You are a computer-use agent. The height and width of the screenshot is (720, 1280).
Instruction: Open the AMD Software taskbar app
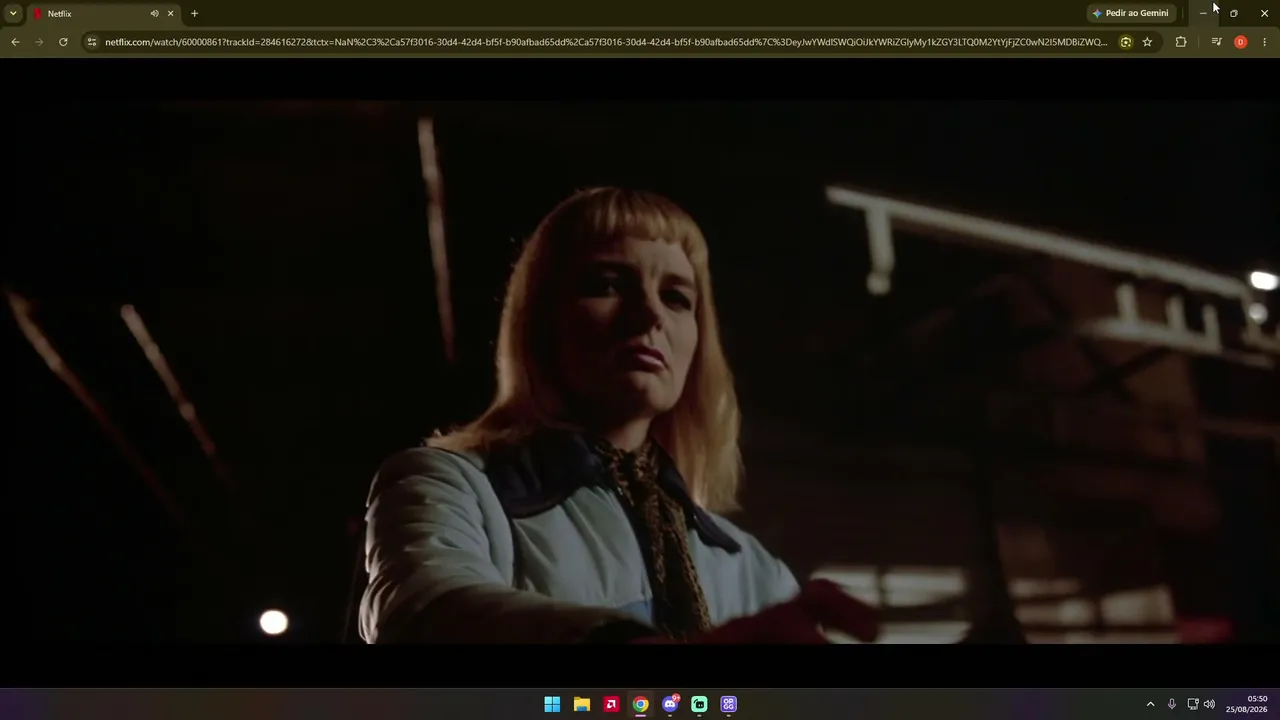[x=611, y=704]
